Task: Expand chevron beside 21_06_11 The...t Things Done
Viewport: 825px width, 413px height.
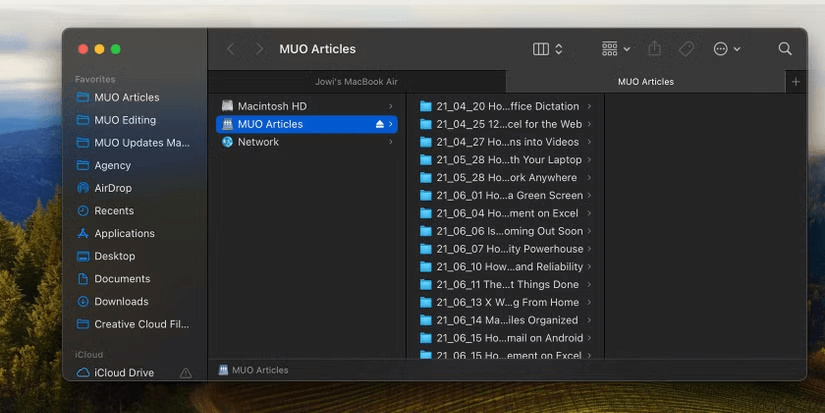Action: point(589,285)
